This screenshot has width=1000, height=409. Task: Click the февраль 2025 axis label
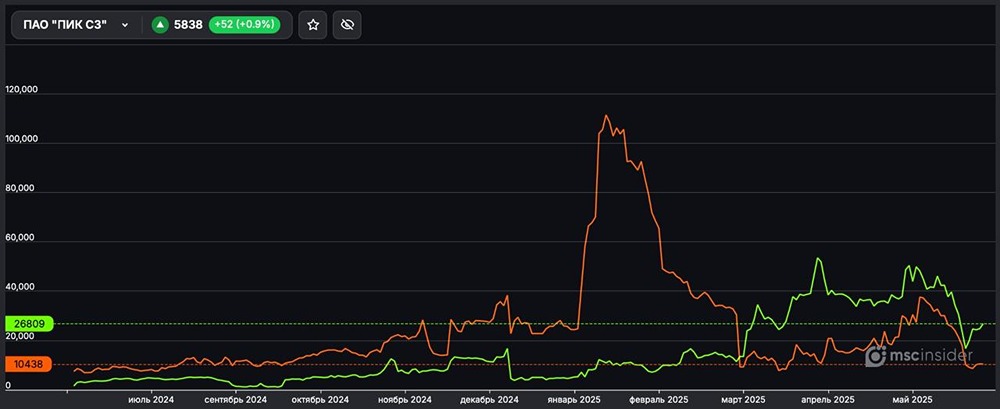pos(659,399)
